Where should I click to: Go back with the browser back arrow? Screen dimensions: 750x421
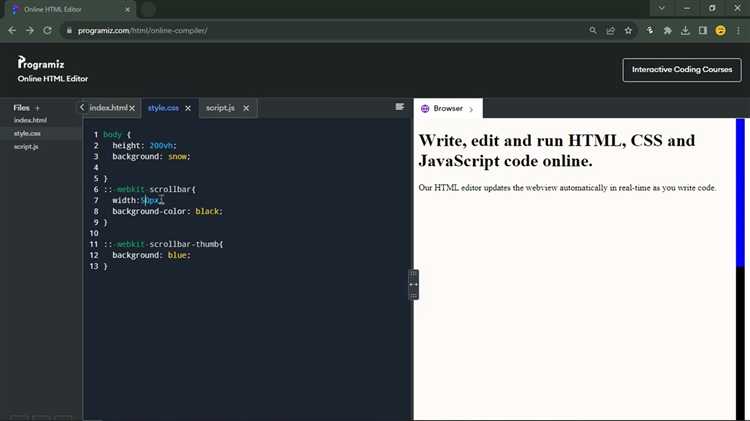pyautogui.click(x=12, y=31)
